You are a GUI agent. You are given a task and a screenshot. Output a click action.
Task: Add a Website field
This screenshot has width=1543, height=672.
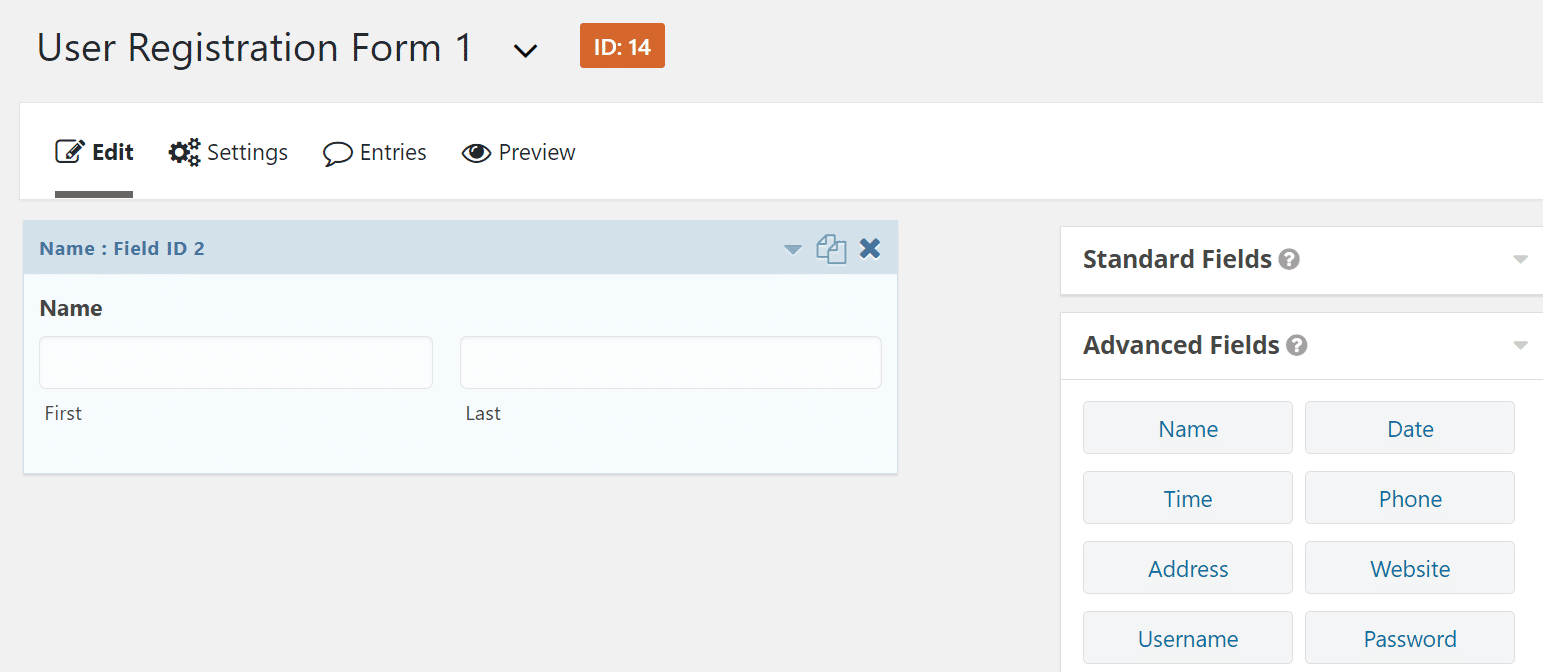pyautogui.click(x=1410, y=568)
